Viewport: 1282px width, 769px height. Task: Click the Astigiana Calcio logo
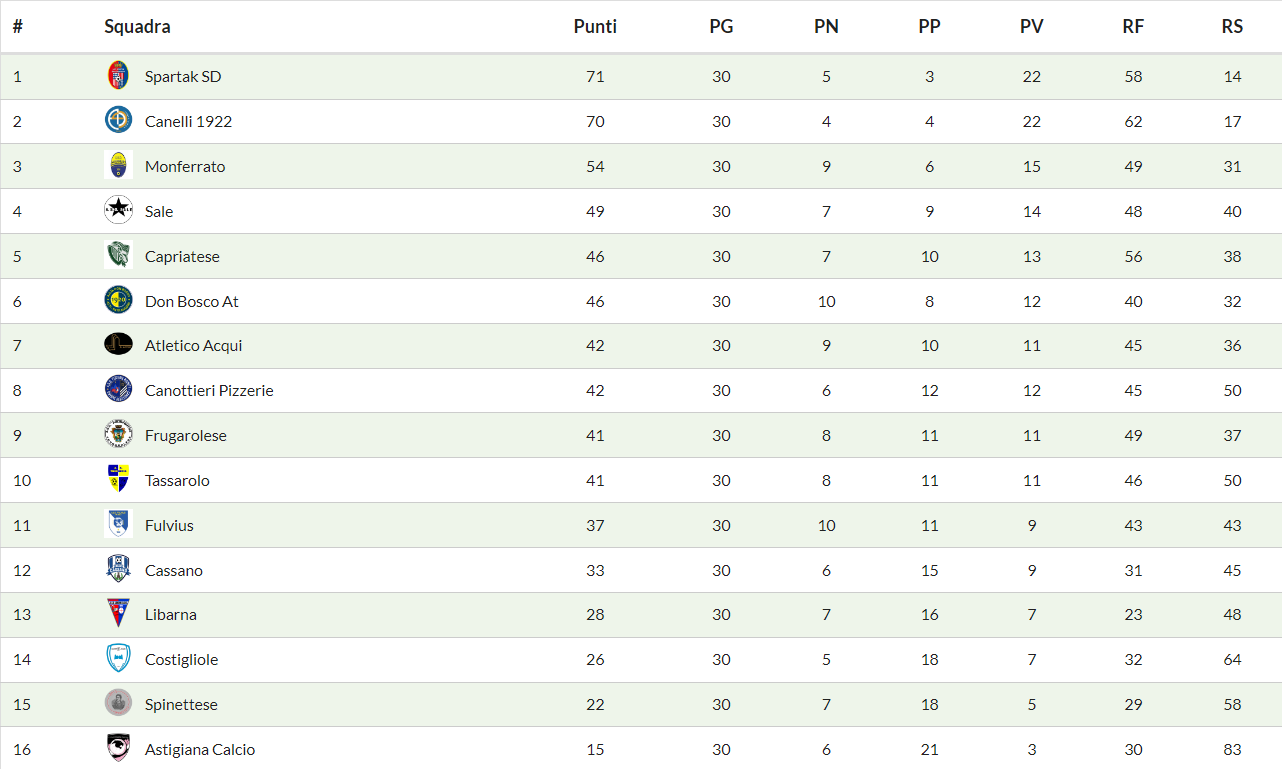118,748
